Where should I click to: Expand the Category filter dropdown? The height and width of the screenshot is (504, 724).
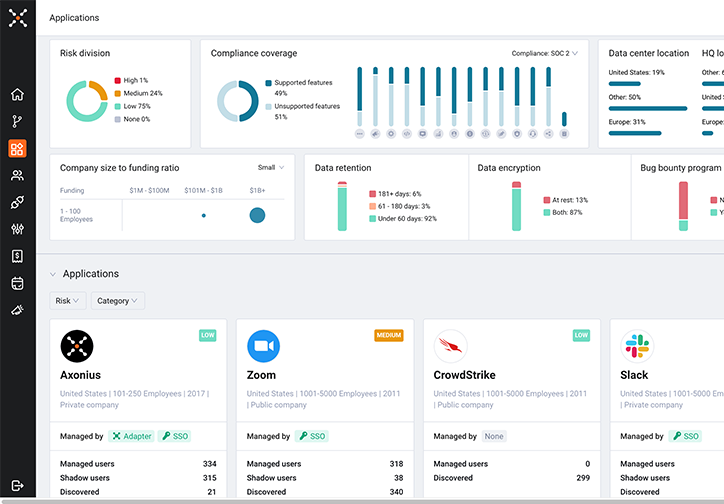click(x=118, y=301)
